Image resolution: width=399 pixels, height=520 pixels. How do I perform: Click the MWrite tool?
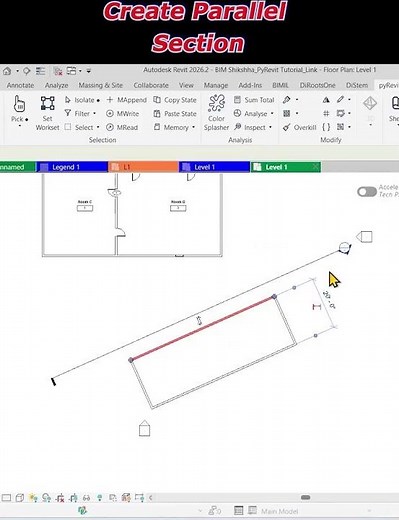[x=122, y=114]
